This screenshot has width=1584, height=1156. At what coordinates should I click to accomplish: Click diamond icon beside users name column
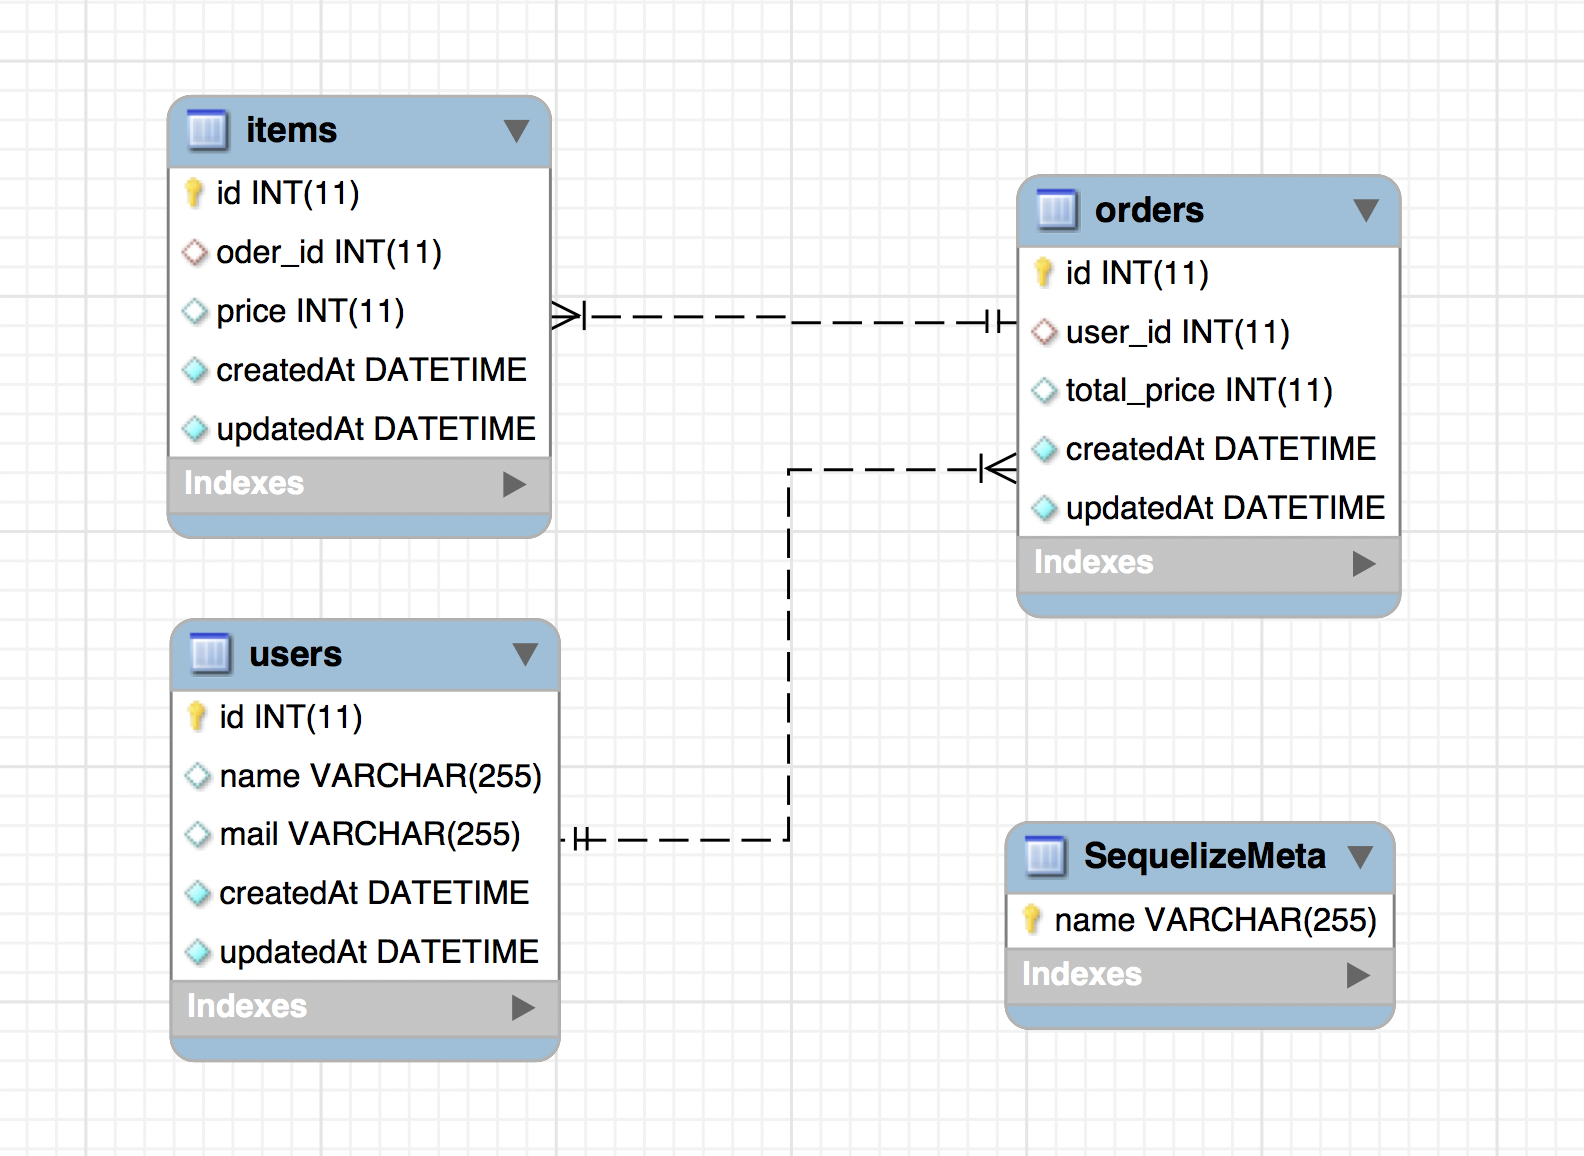[x=198, y=775]
